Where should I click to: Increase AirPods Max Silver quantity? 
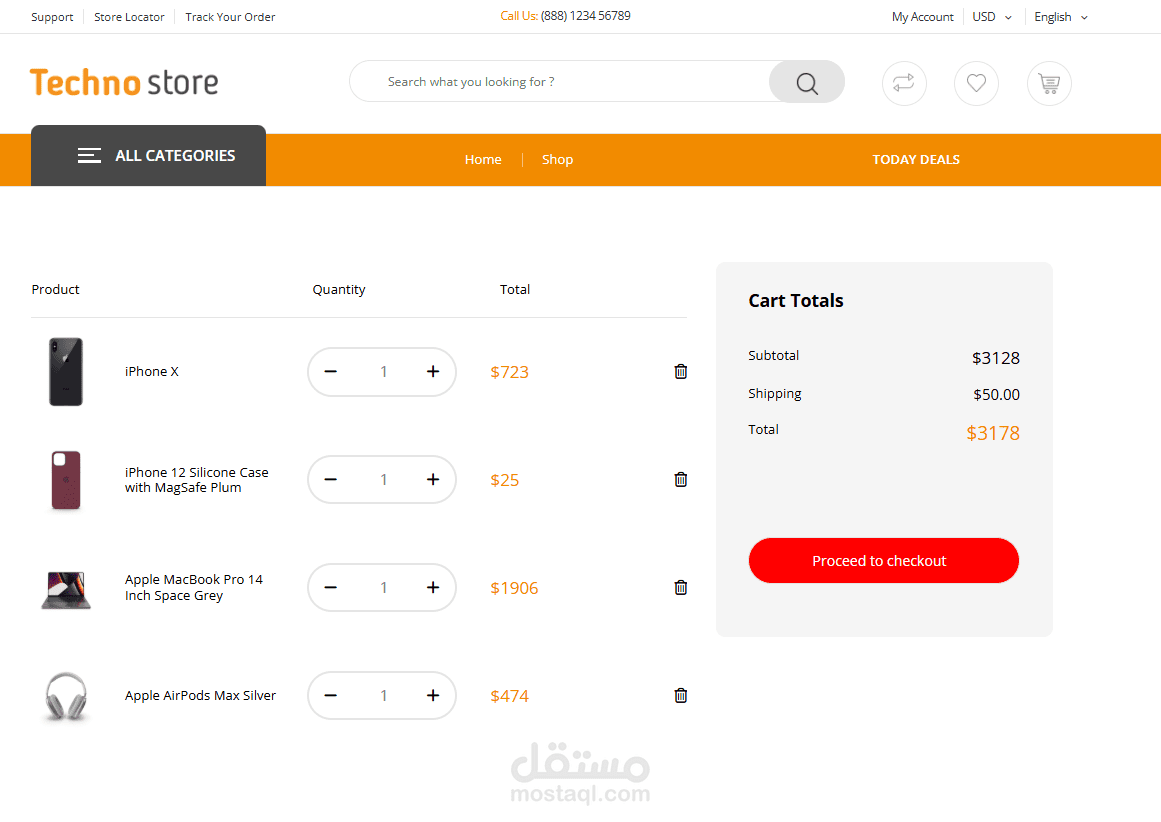click(433, 695)
